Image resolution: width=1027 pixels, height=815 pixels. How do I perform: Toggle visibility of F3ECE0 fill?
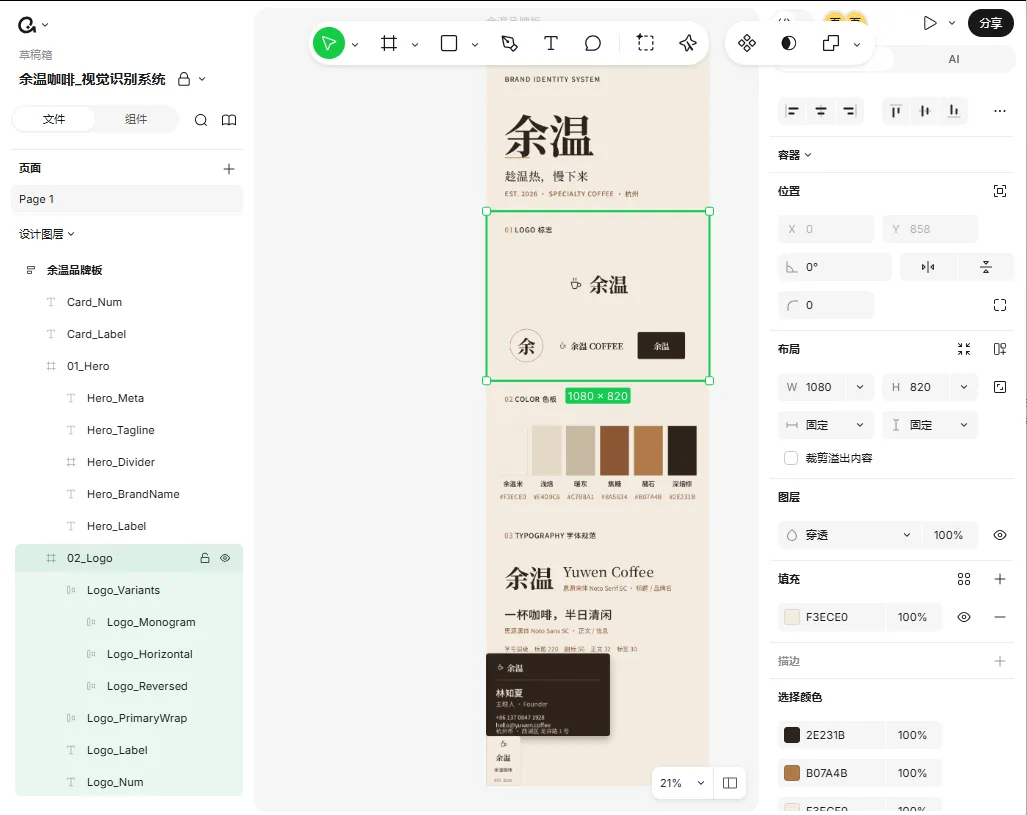pyautogui.click(x=963, y=617)
